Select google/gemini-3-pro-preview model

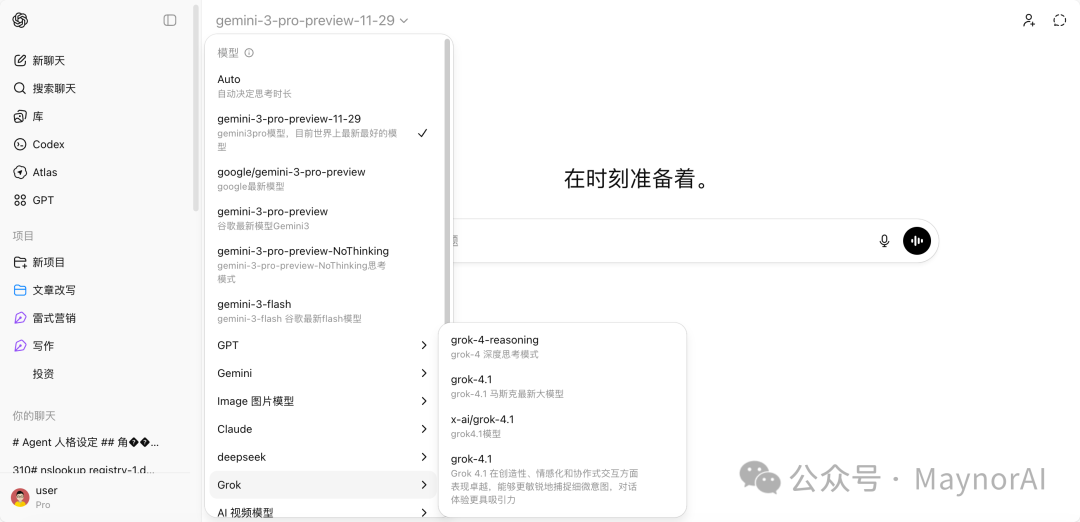[322, 178]
